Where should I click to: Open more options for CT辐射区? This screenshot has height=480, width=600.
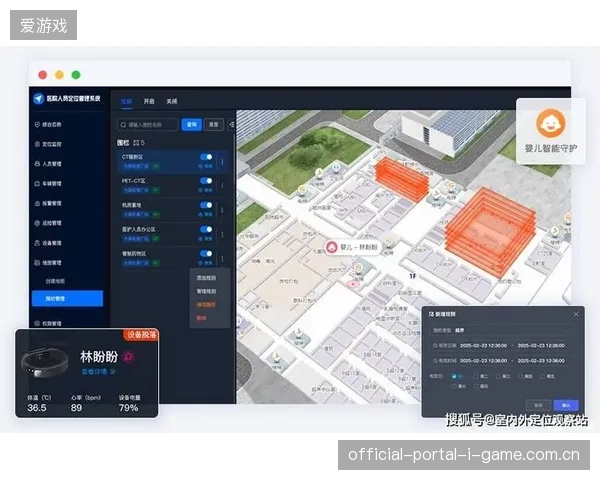click(x=222, y=162)
